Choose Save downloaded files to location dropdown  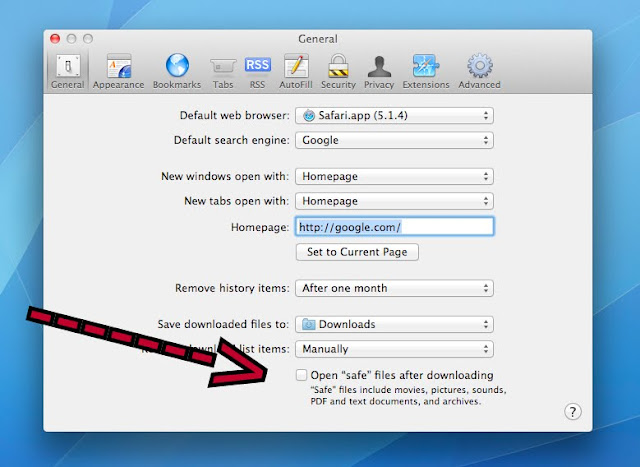coord(394,325)
